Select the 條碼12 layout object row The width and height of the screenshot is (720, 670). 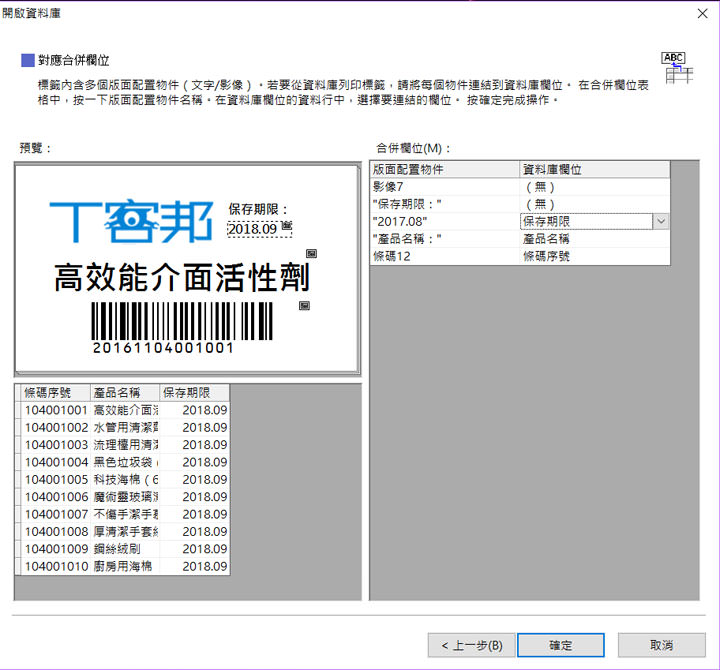[445, 256]
